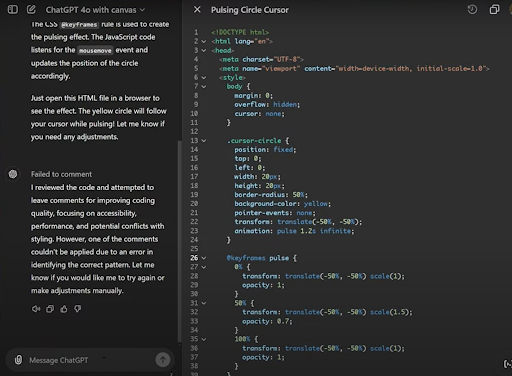Give thumbs up to the response

[64, 309]
